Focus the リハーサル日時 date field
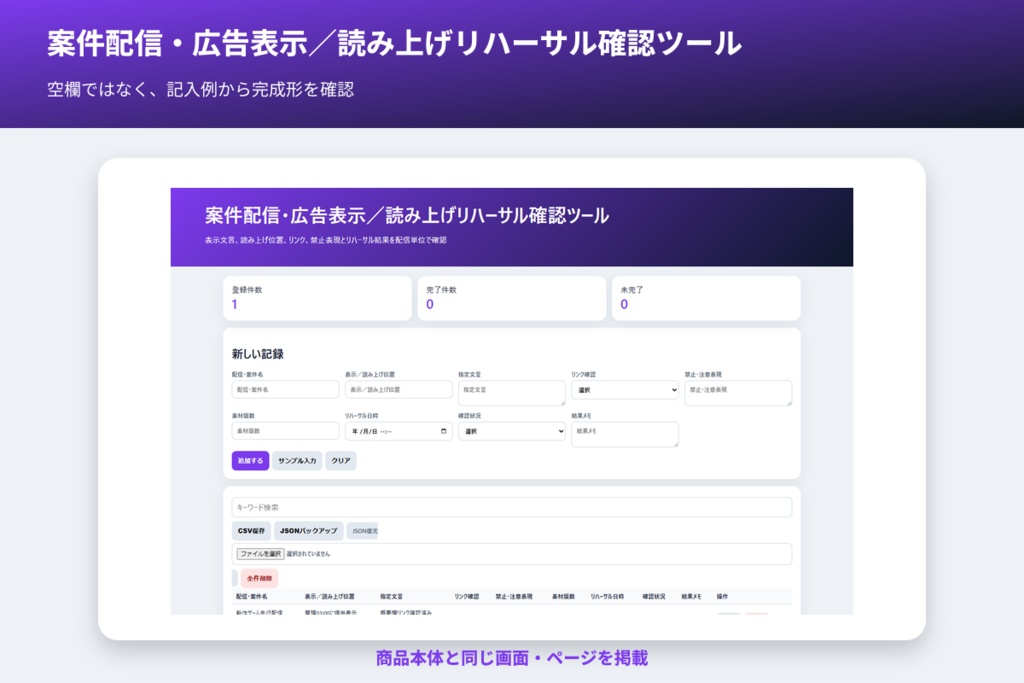1024x683 pixels. 398,431
